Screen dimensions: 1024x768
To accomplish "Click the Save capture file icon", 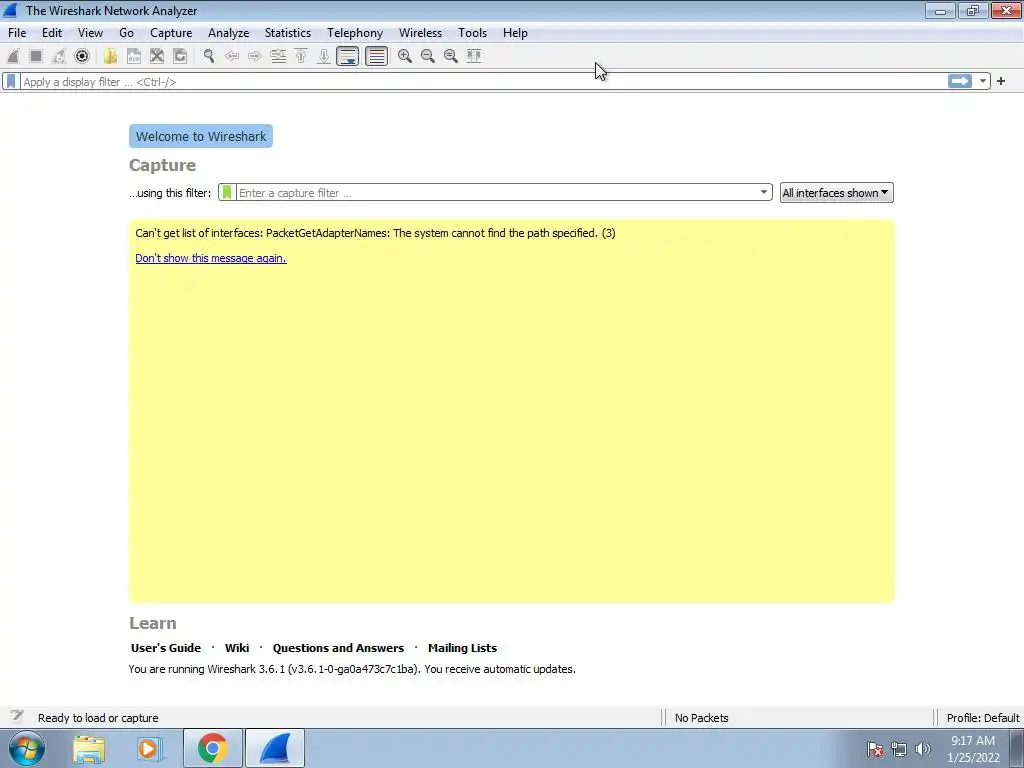I will pos(134,56).
